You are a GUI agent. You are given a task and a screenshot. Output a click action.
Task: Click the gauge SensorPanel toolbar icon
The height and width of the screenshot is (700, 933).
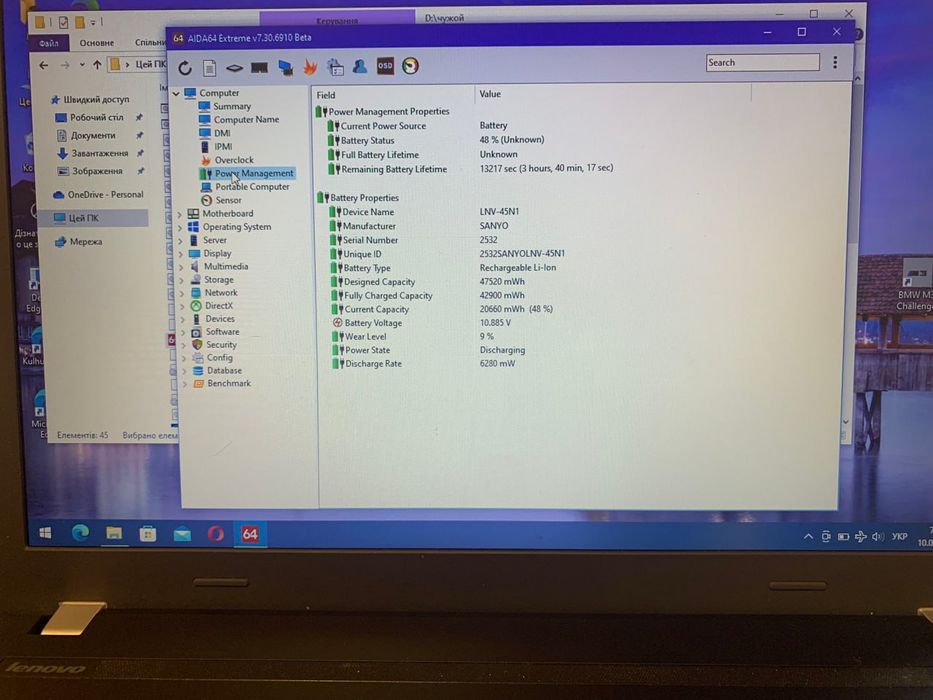tap(411, 65)
